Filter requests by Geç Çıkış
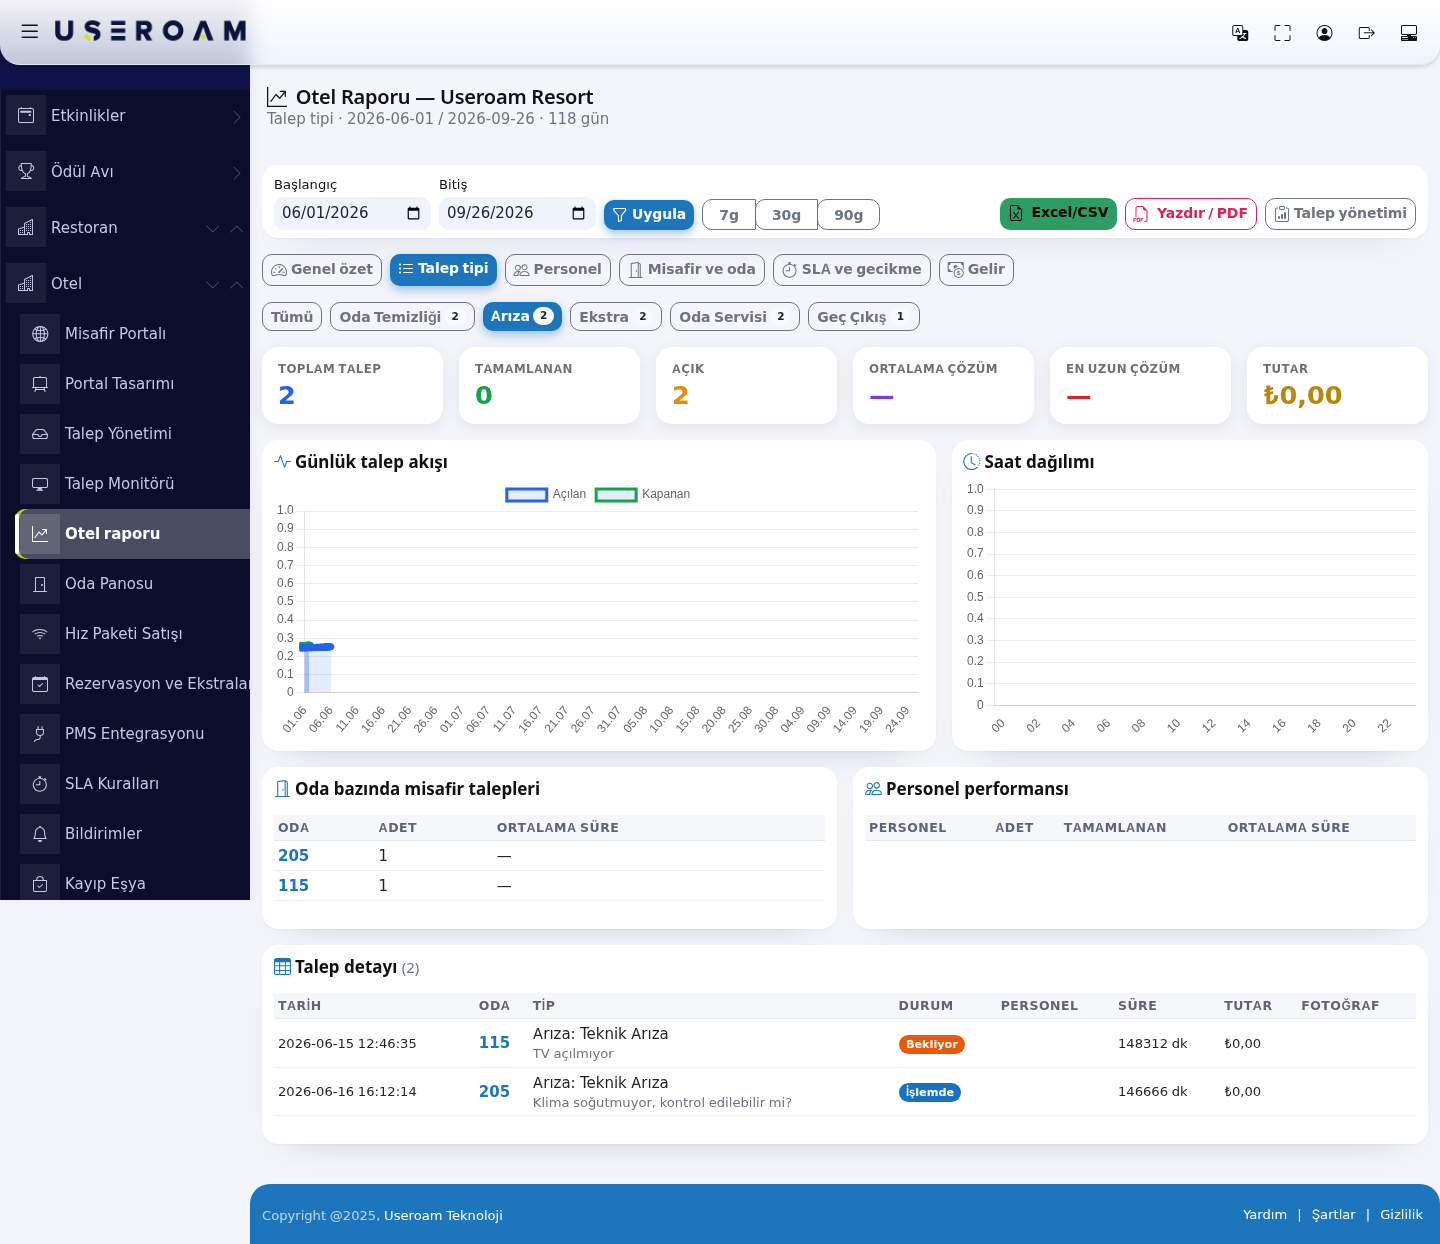Image resolution: width=1440 pixels, height=1244 pixels. click(864, 317)
